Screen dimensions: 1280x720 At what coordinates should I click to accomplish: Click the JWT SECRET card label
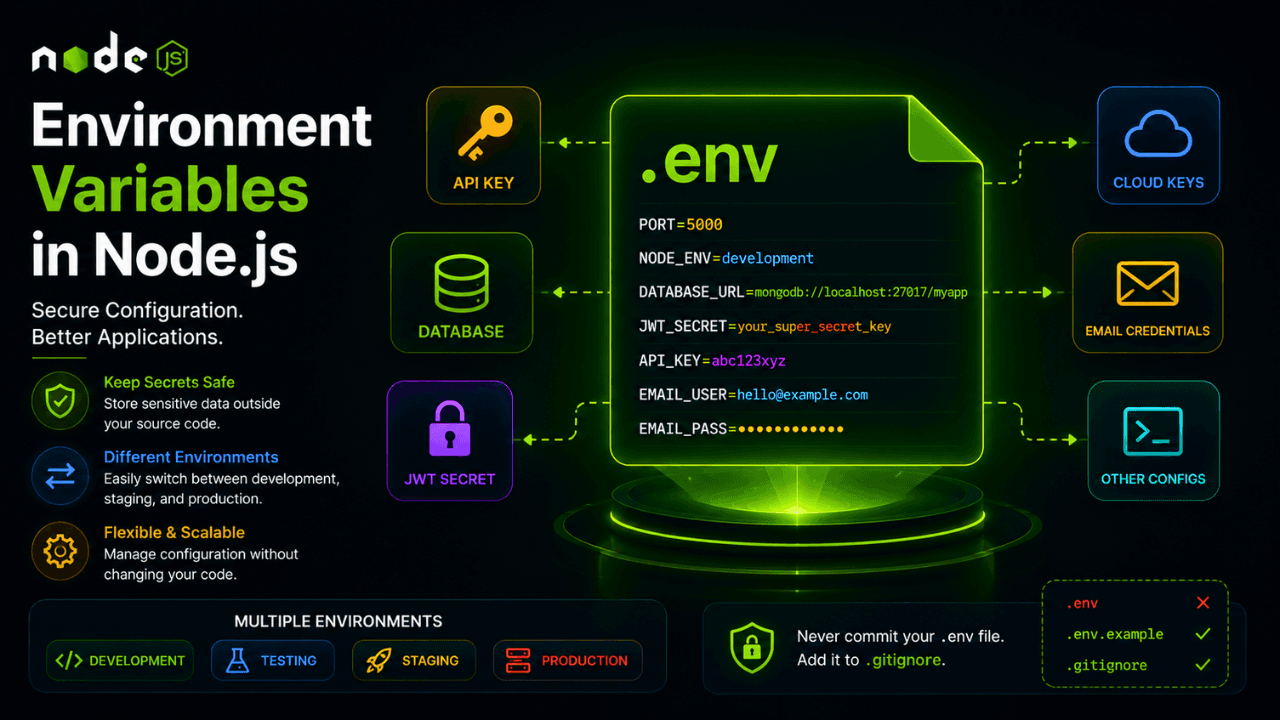(449, 479)
